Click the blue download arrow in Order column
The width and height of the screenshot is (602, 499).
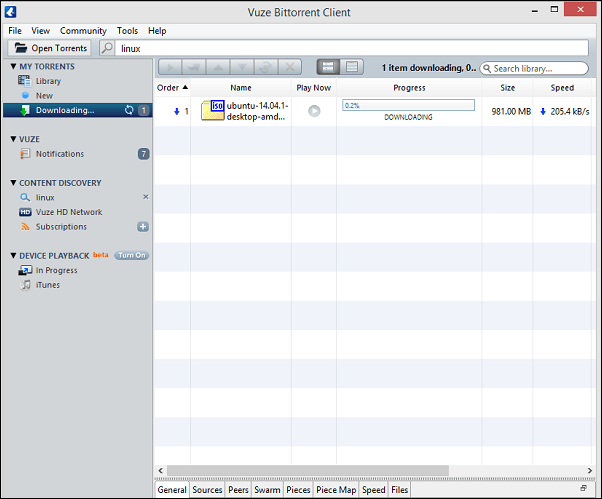point(177,111)
